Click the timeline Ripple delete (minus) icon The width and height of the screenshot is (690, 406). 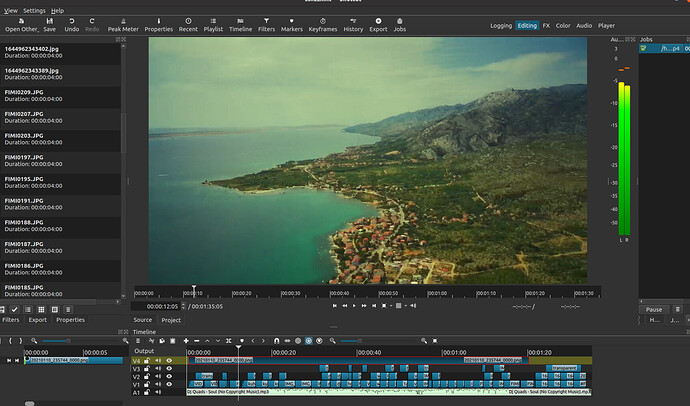coord(197,341)
